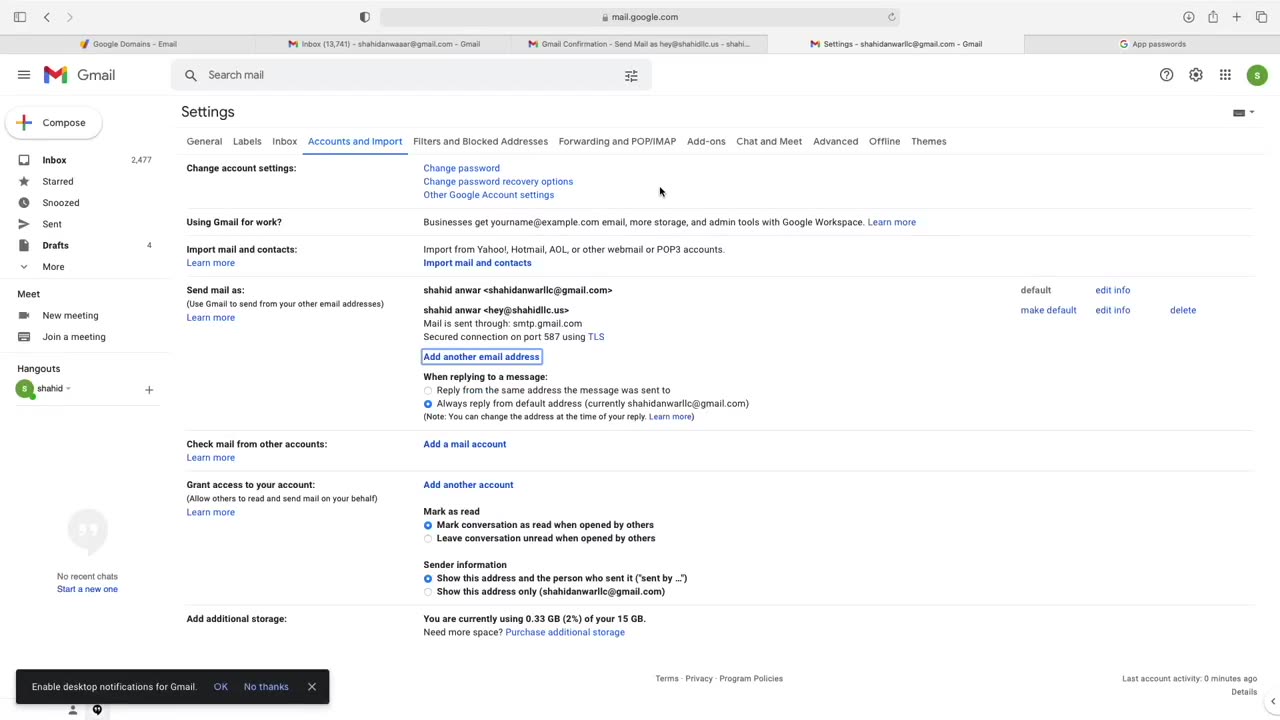This screenshot has width=1280, height=720.
Task: Select reply from the same address option
Action: pyautogui.click(x=428, y=391)
